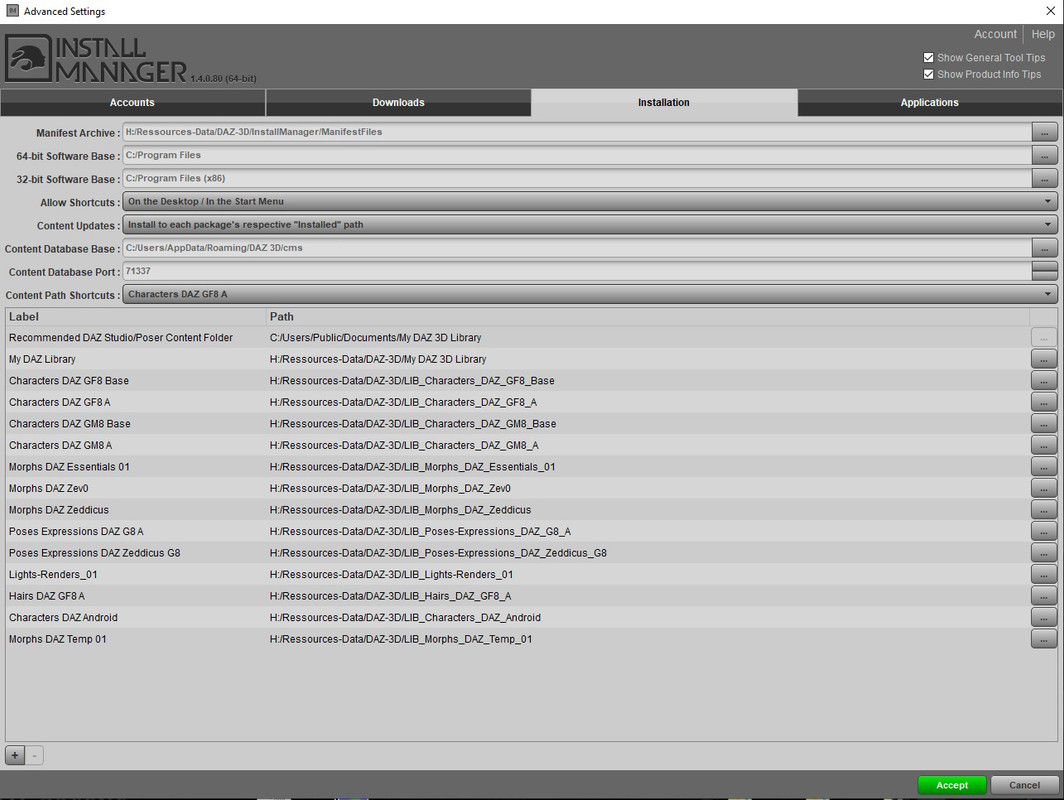1064x800 pixels.
Task: Click the Content Database Port field
Action: (x=577, y=271)
